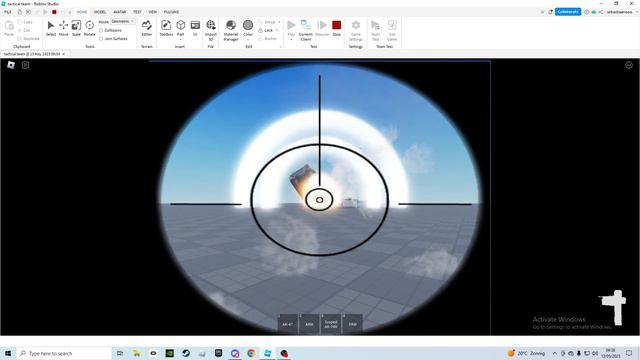Open the weather widget on the taskbar

(527, 353)
